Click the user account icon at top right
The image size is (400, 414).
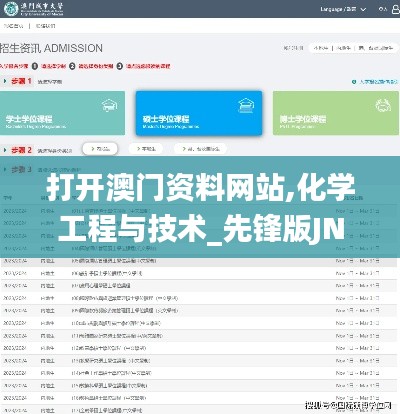point(396,9)
